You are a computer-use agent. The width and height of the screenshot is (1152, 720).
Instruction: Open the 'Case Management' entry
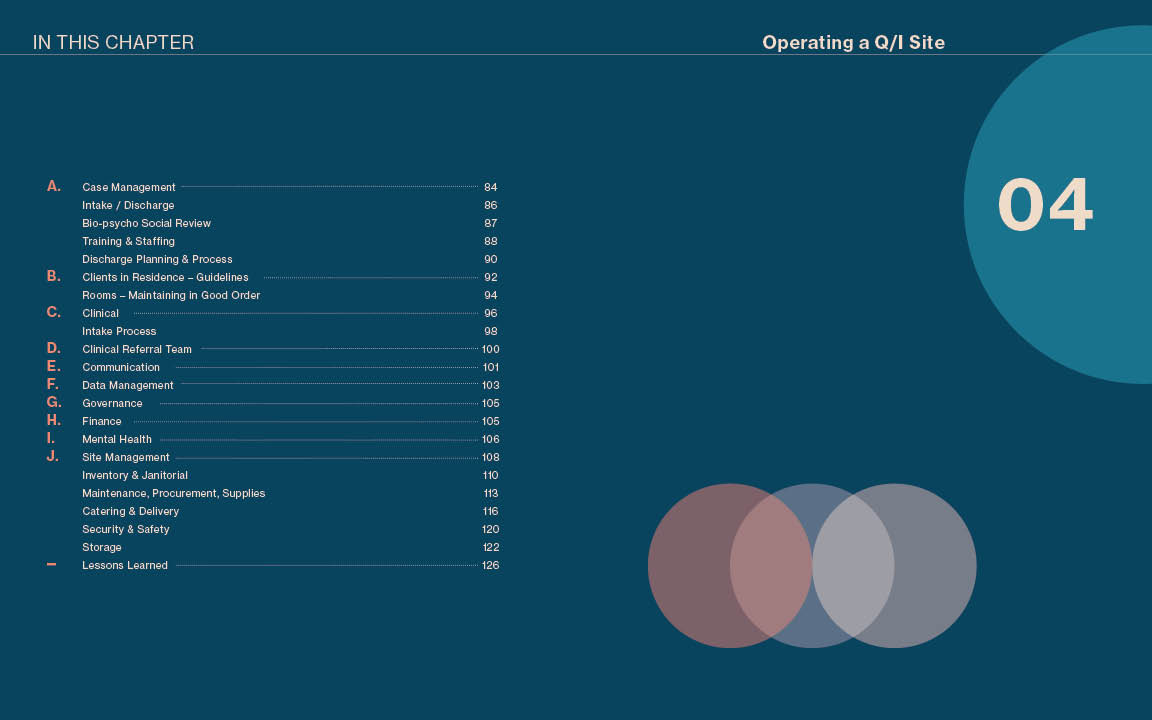[x=129, y=187]
